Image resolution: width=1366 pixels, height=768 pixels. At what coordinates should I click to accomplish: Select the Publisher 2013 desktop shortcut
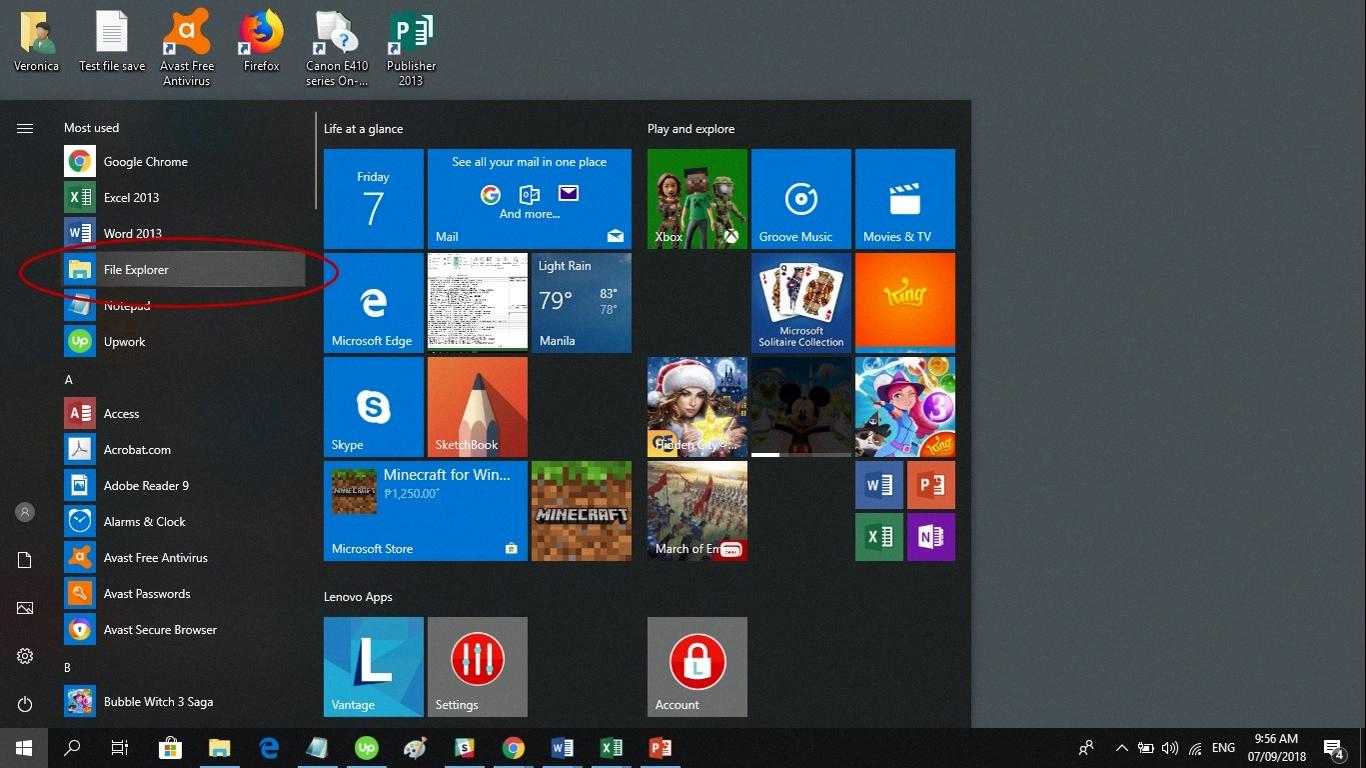pos(411,49)
